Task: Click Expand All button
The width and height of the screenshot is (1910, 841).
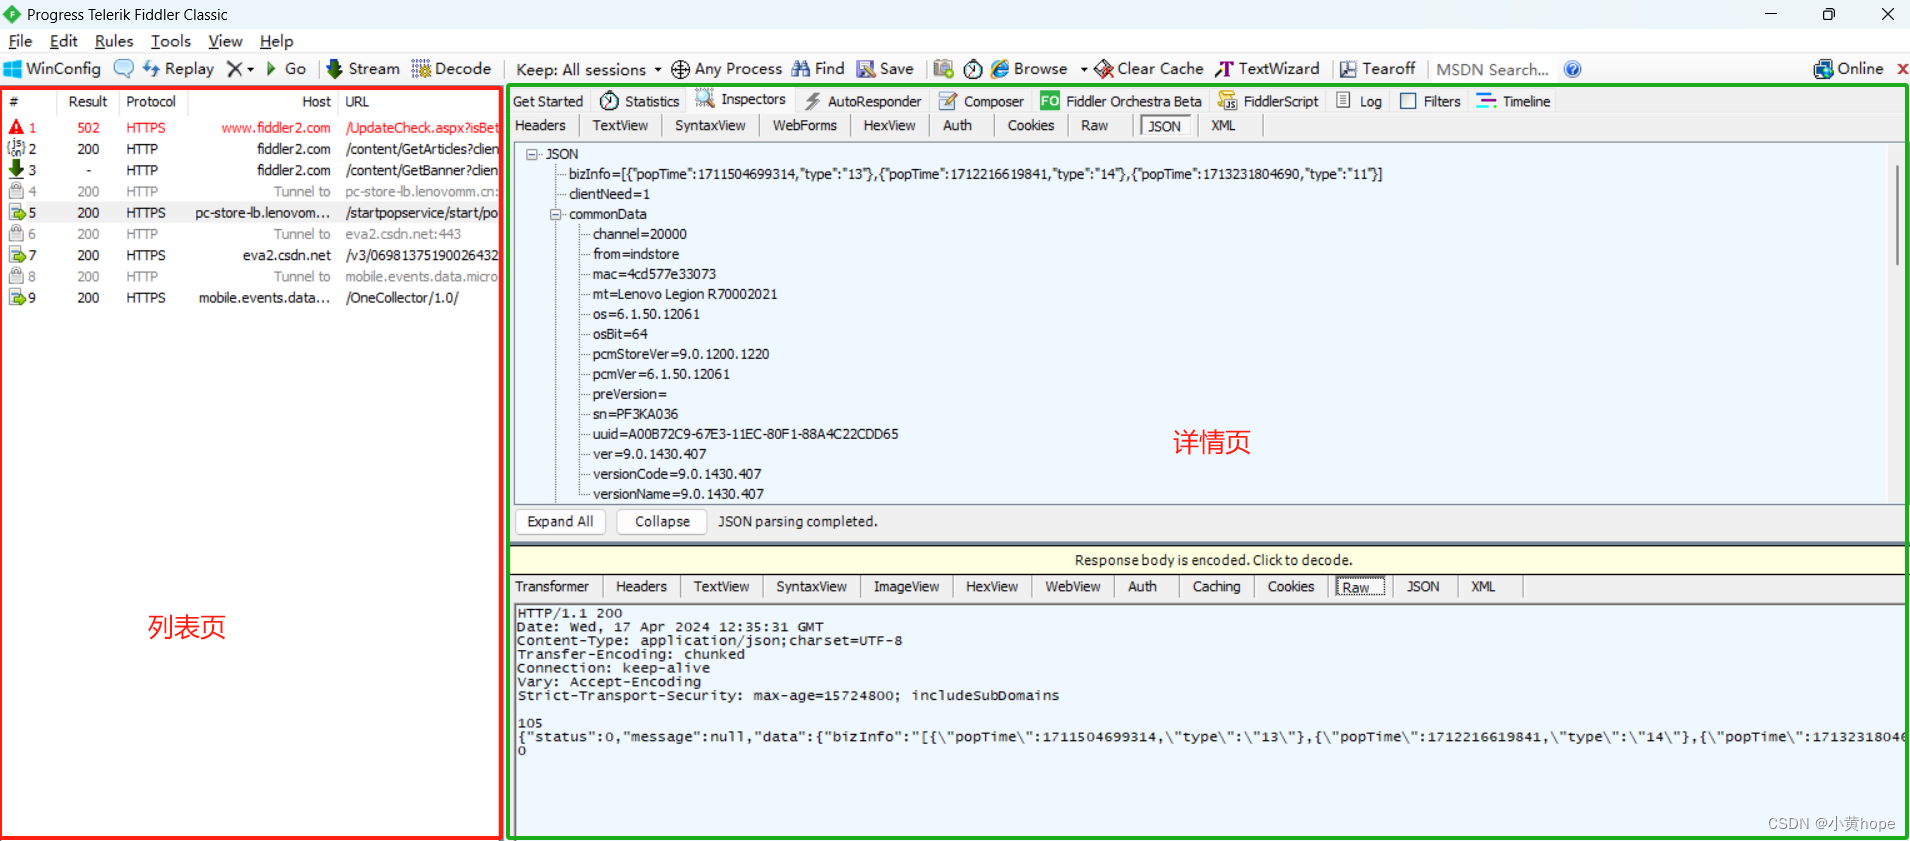Action: [560, 521]
